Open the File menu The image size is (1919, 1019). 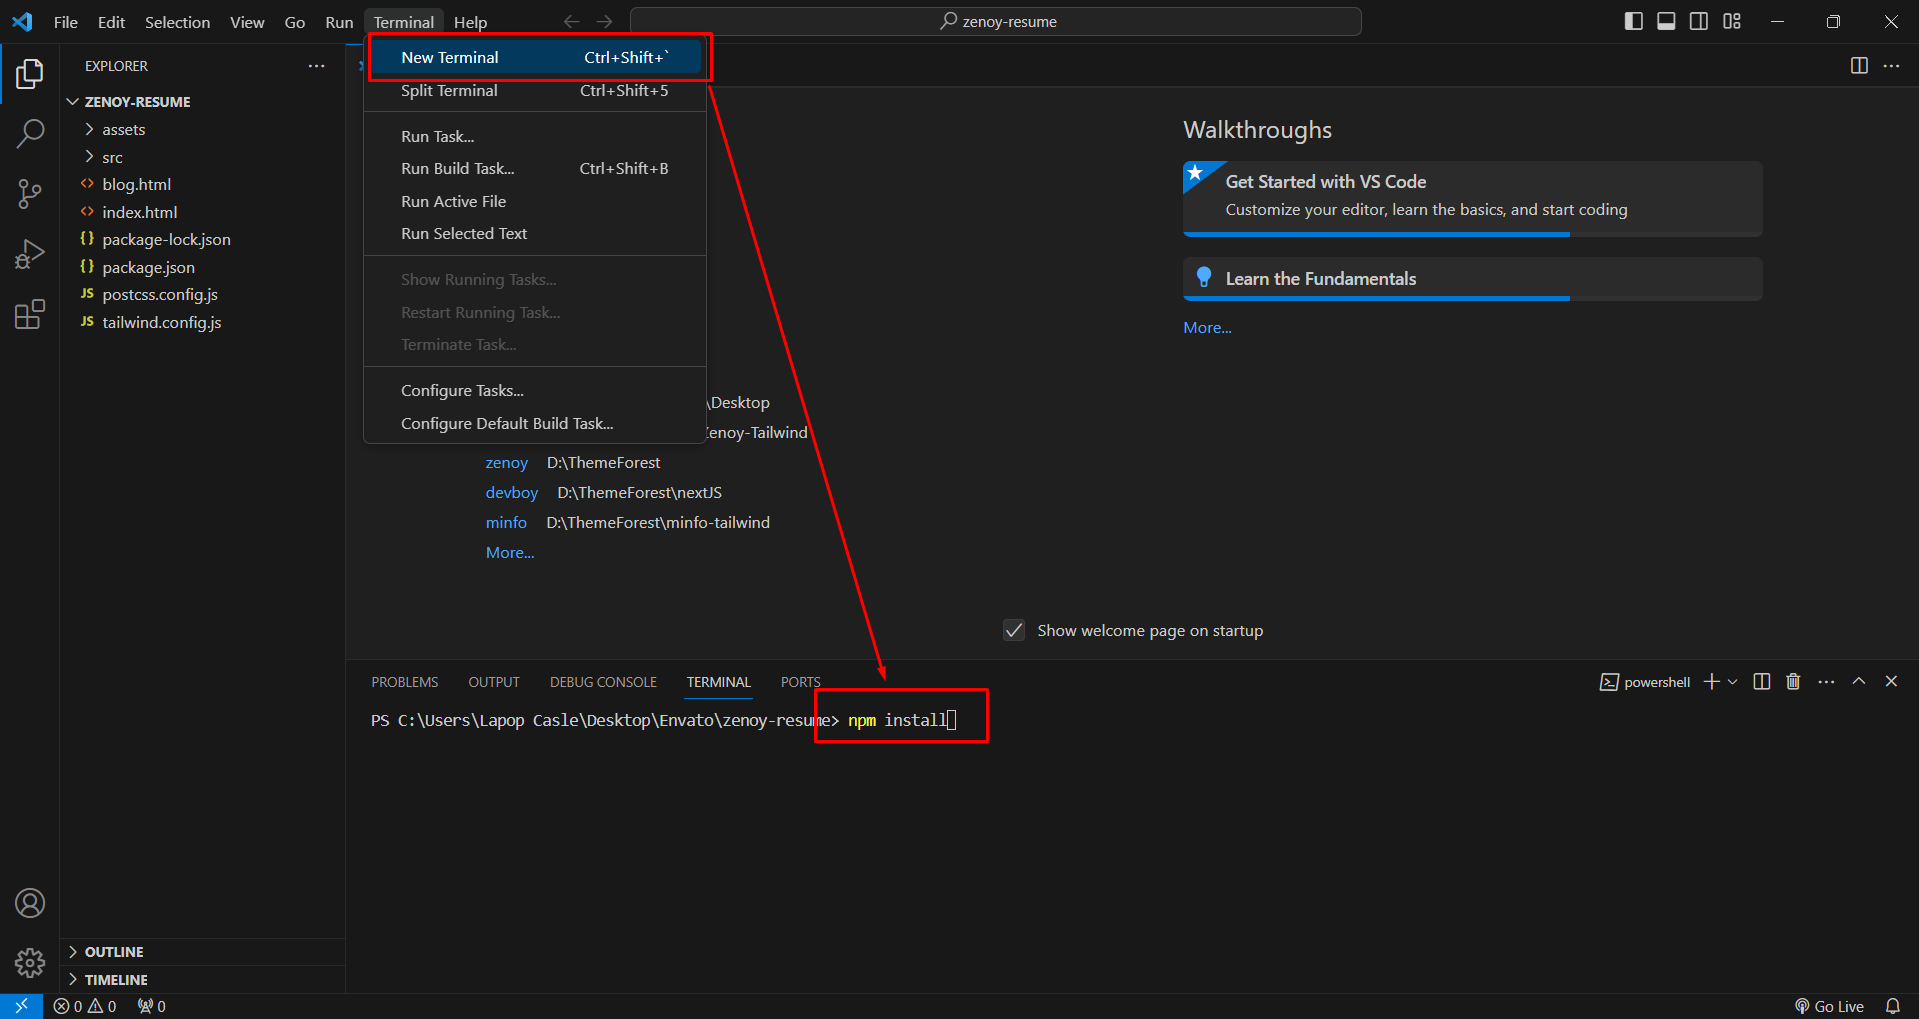[x=66, y=22]
